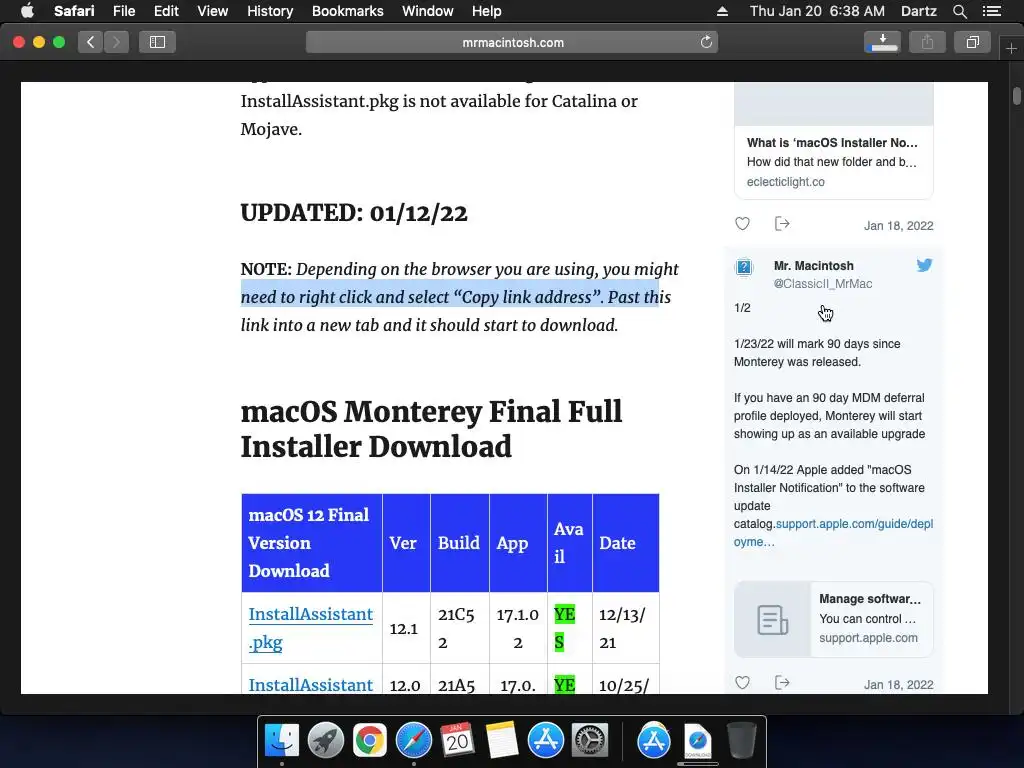Share the Monterey 90 days tweet
This screenshot has height=768, width=1024.
[x=782, y=682]
